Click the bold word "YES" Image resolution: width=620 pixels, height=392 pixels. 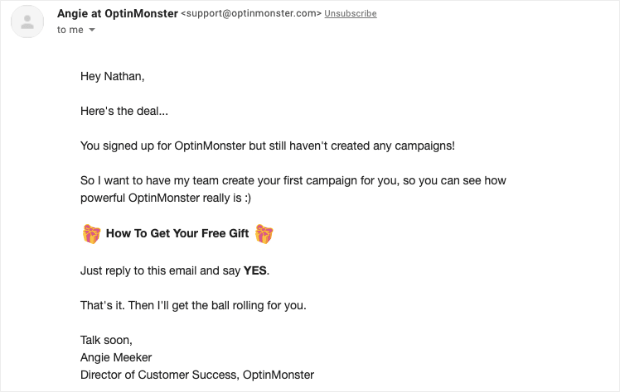(255, 271)
